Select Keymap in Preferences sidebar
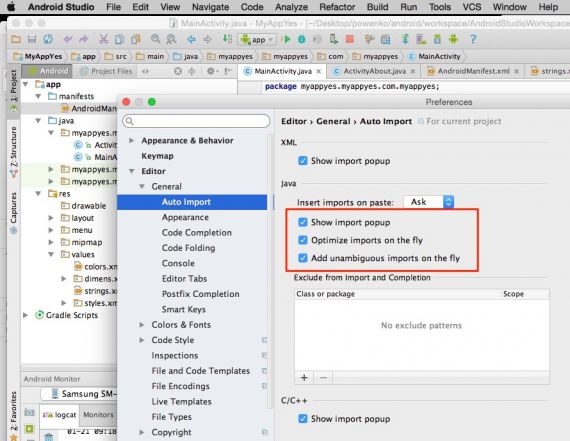This screenshot has height=441, width=570. tap(157, 156)
